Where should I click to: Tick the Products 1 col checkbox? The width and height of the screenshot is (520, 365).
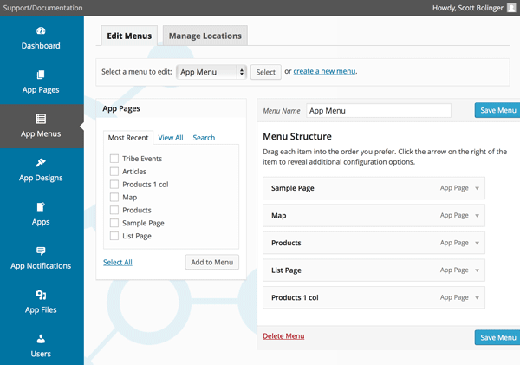click(x=114, y=184)
